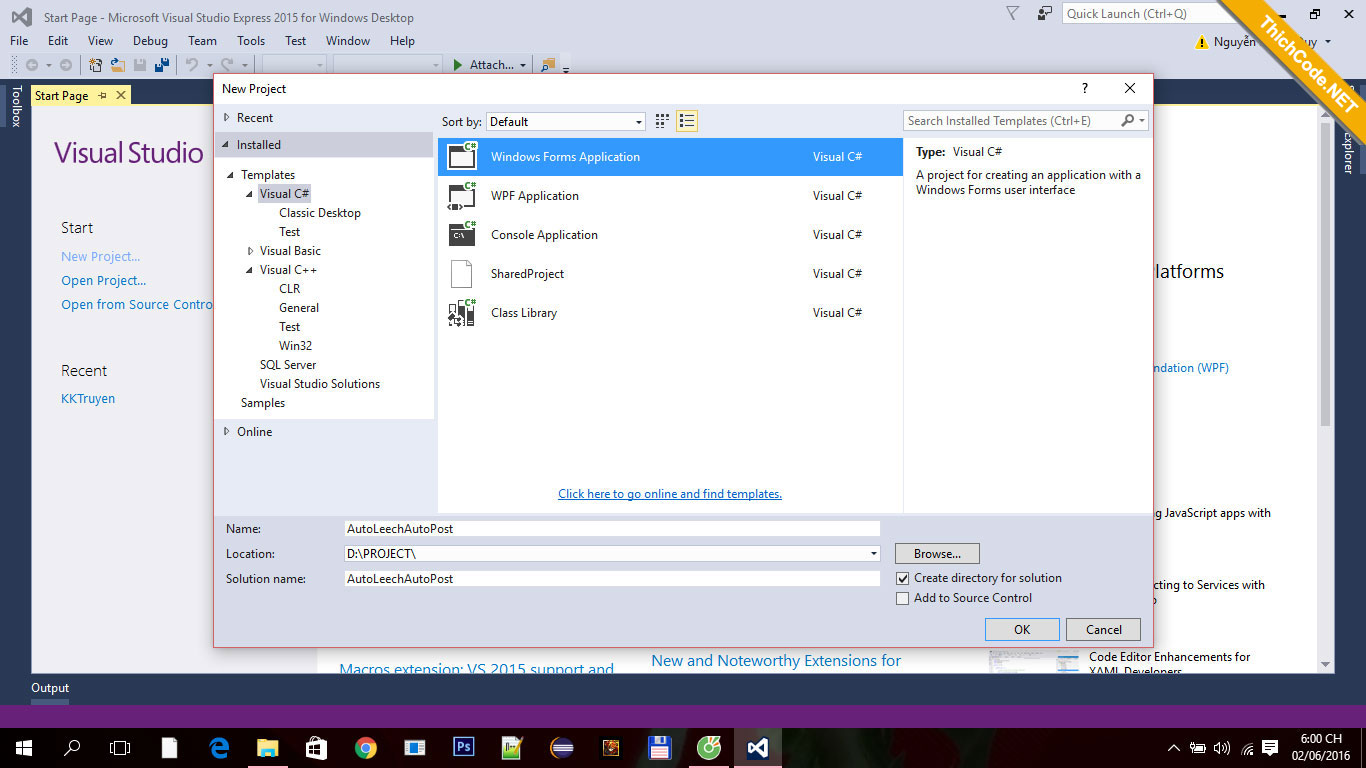This screenshot has width=1366, height=768.
Task: Select the WPF Application template
Action: pyautogui.click(x=670, y=196)
